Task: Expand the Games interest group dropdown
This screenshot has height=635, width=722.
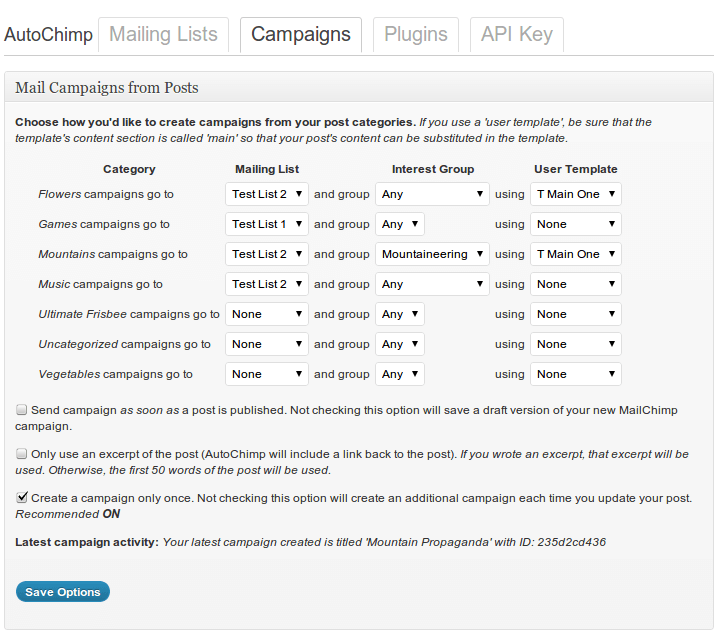Action: 400,224
